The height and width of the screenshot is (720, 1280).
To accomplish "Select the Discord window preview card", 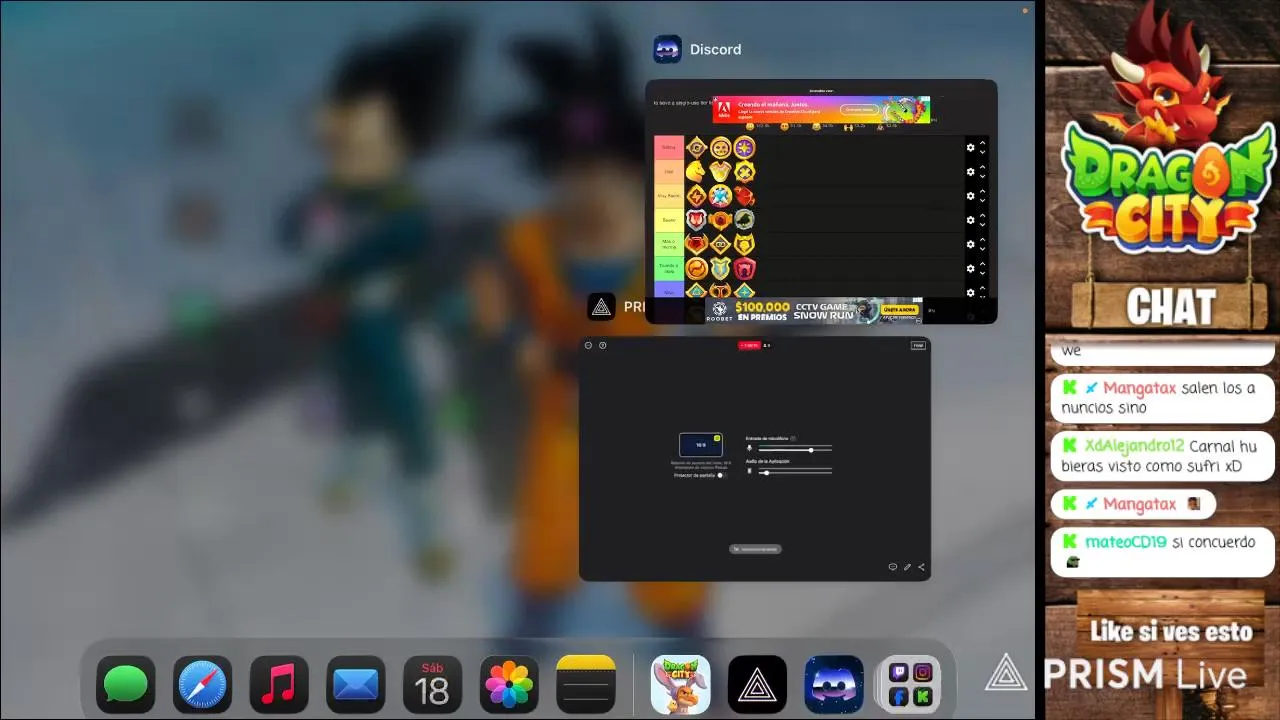I will coord(821,201).
